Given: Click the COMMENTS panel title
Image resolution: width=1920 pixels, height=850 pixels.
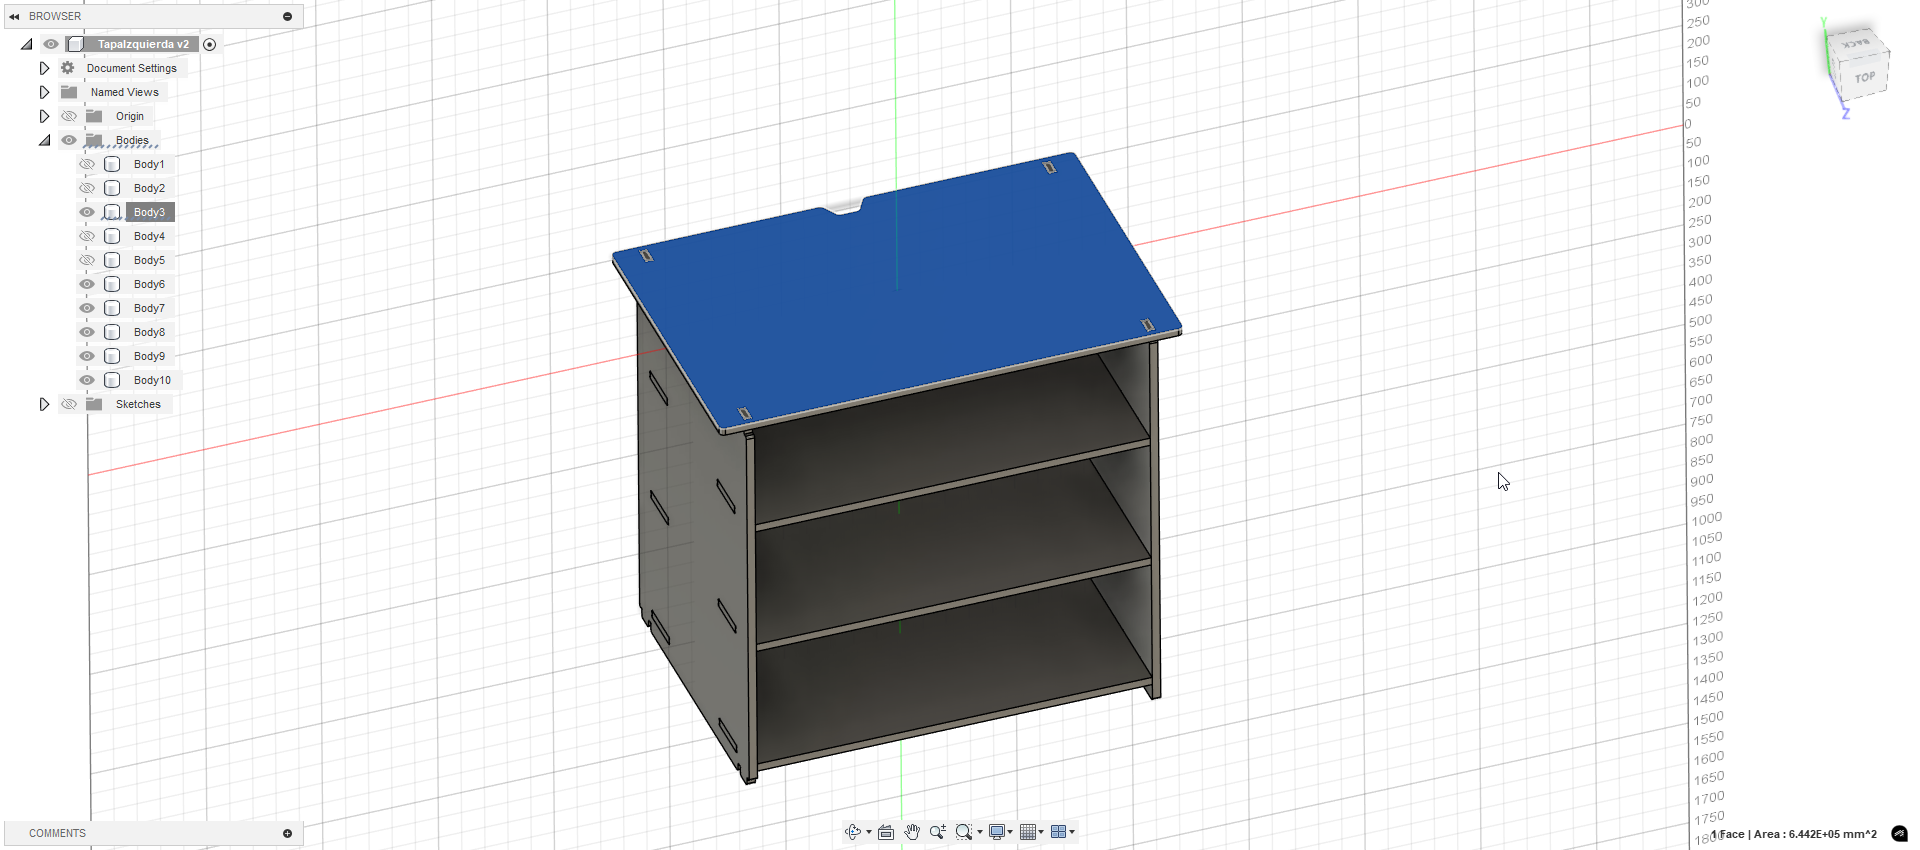Looking at the screenshot, I should [57, 833].
